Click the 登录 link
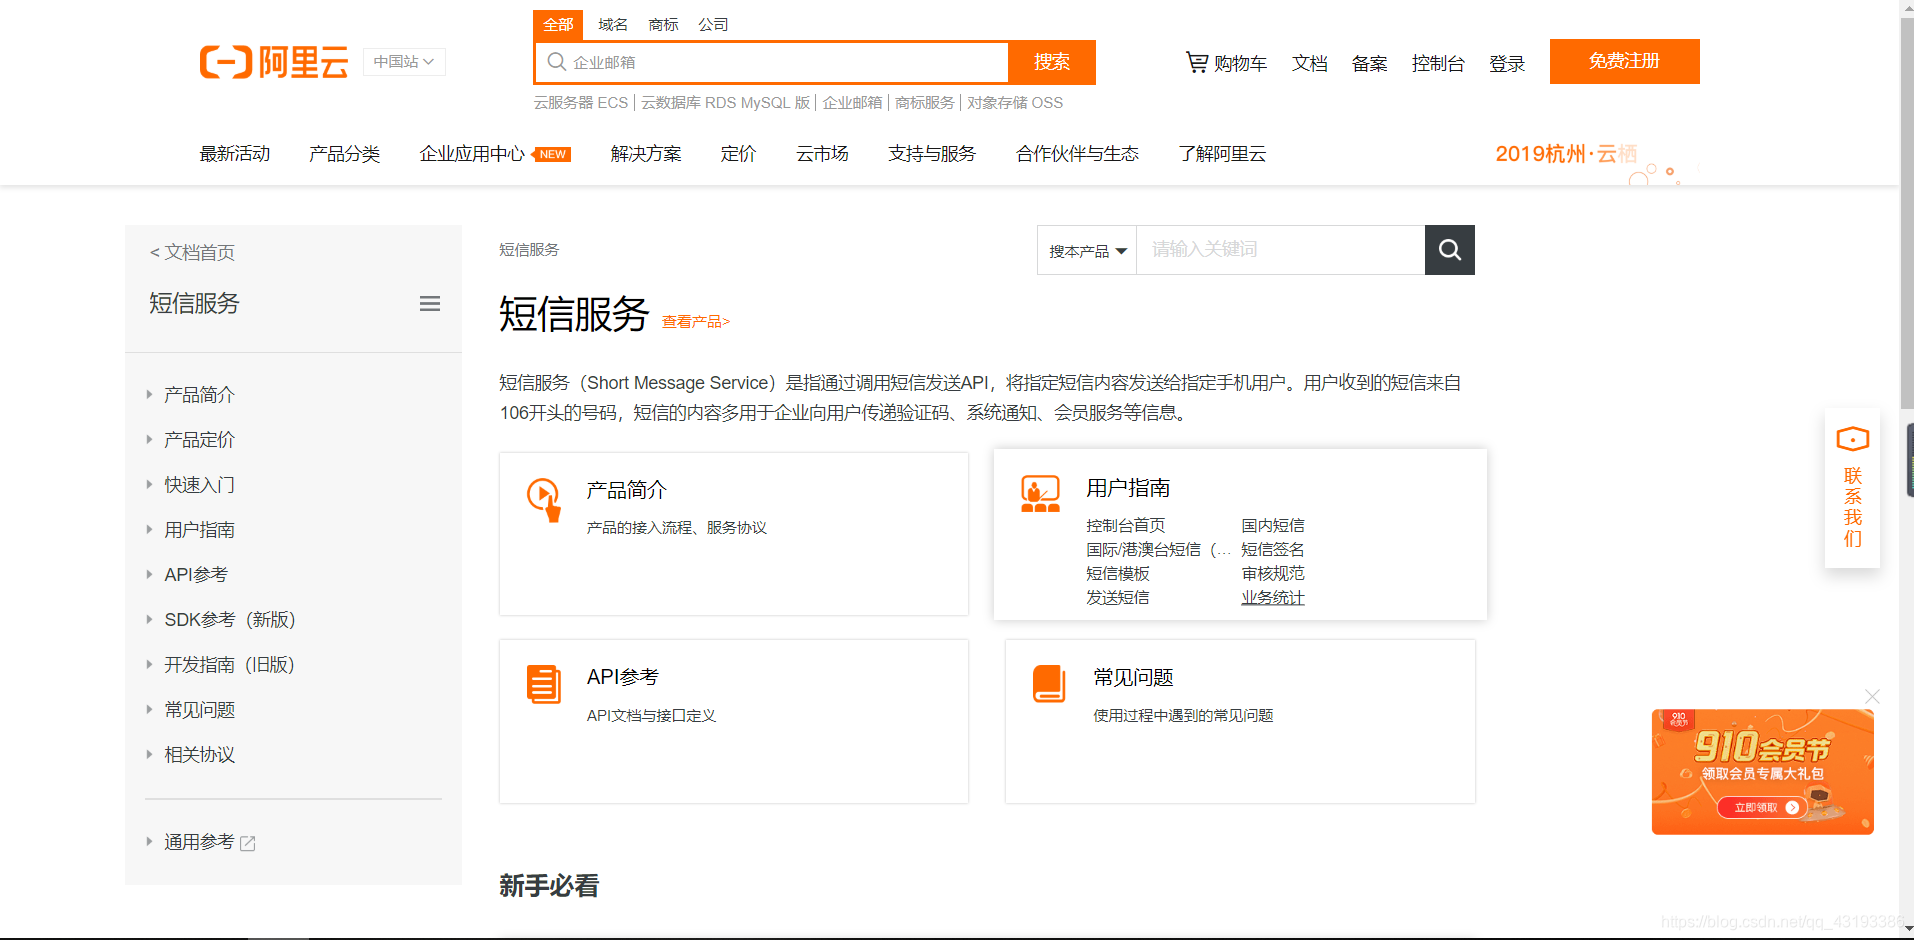This screenshot has width=1914, height=940. pyautogui.click(x=1507, y=64)
